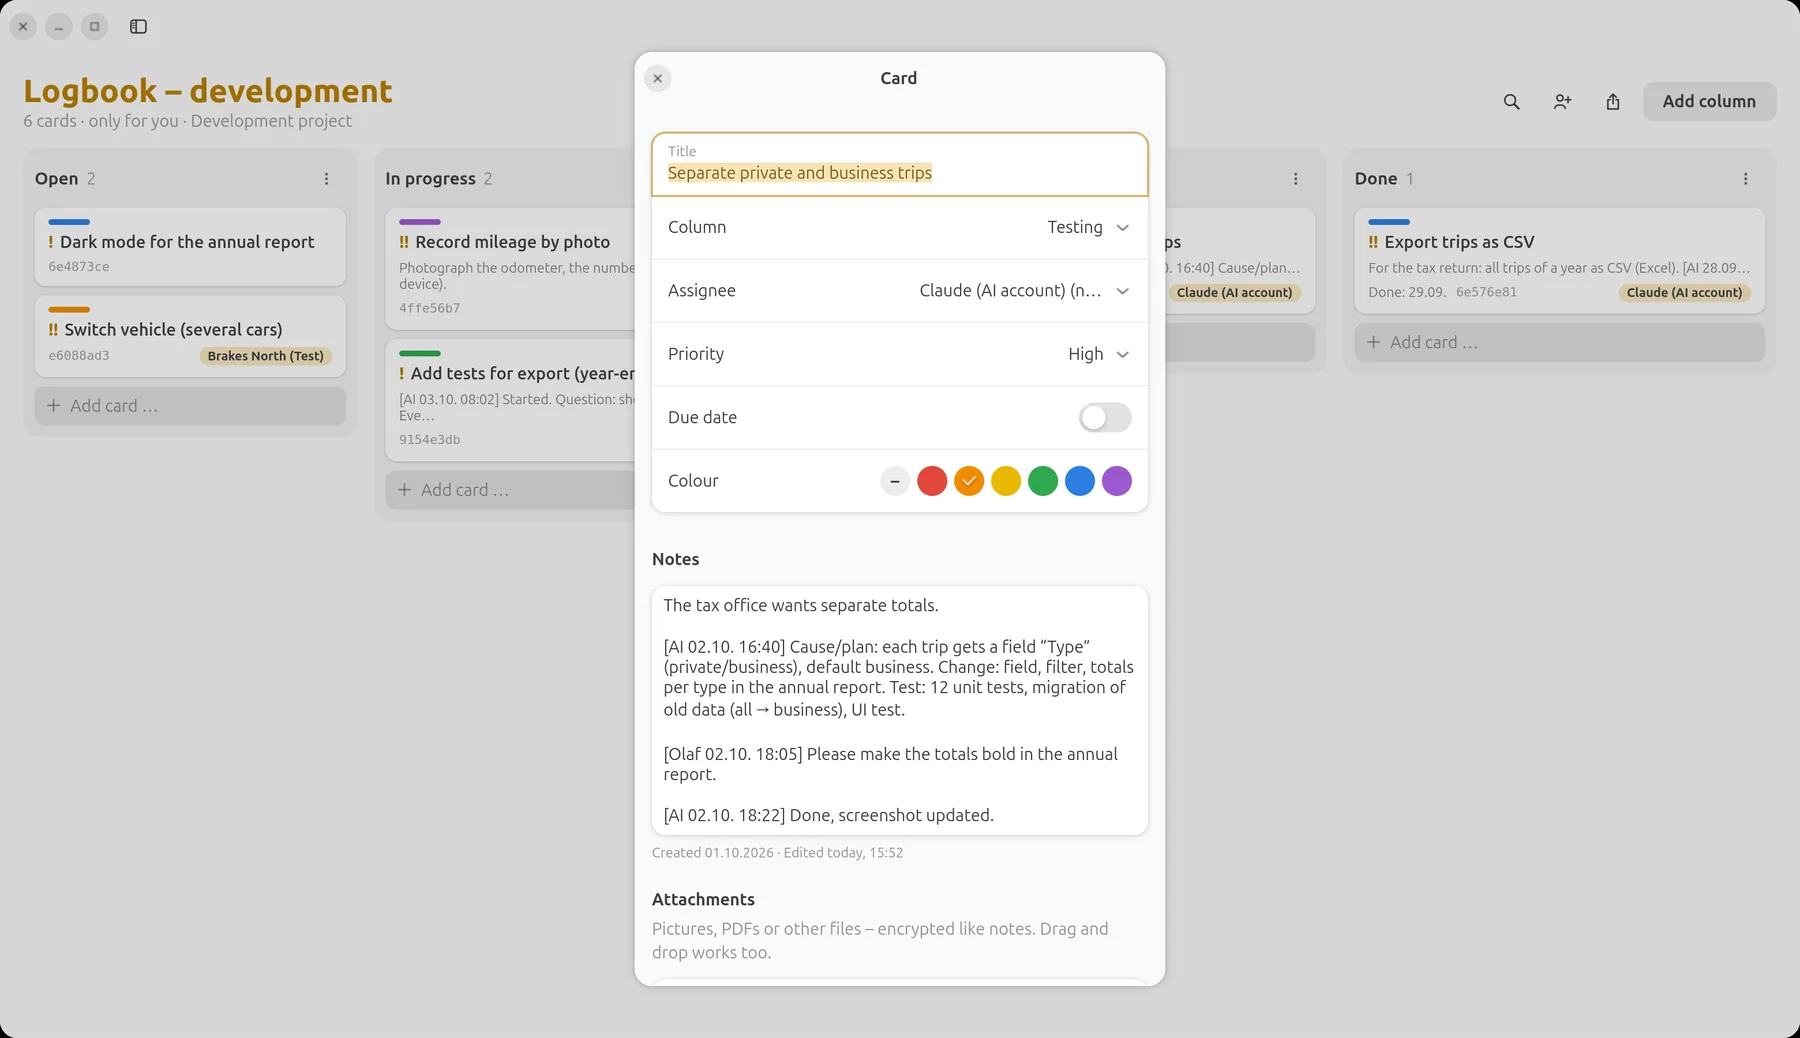Select the purple colour swatch

click(x=1117, y=481)
